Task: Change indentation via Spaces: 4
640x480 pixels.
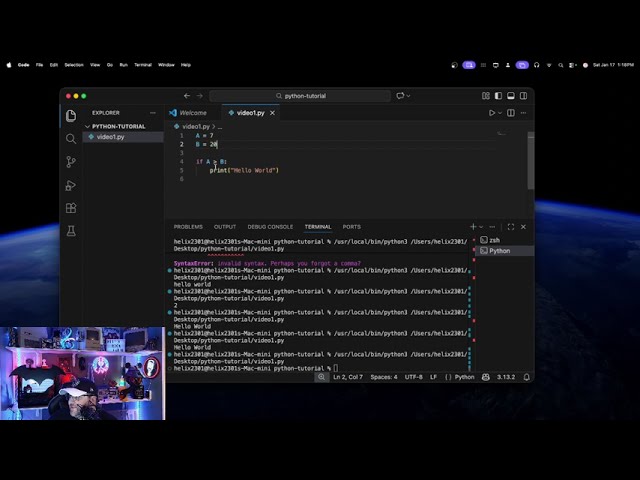Action: click(x=384, y=377)
